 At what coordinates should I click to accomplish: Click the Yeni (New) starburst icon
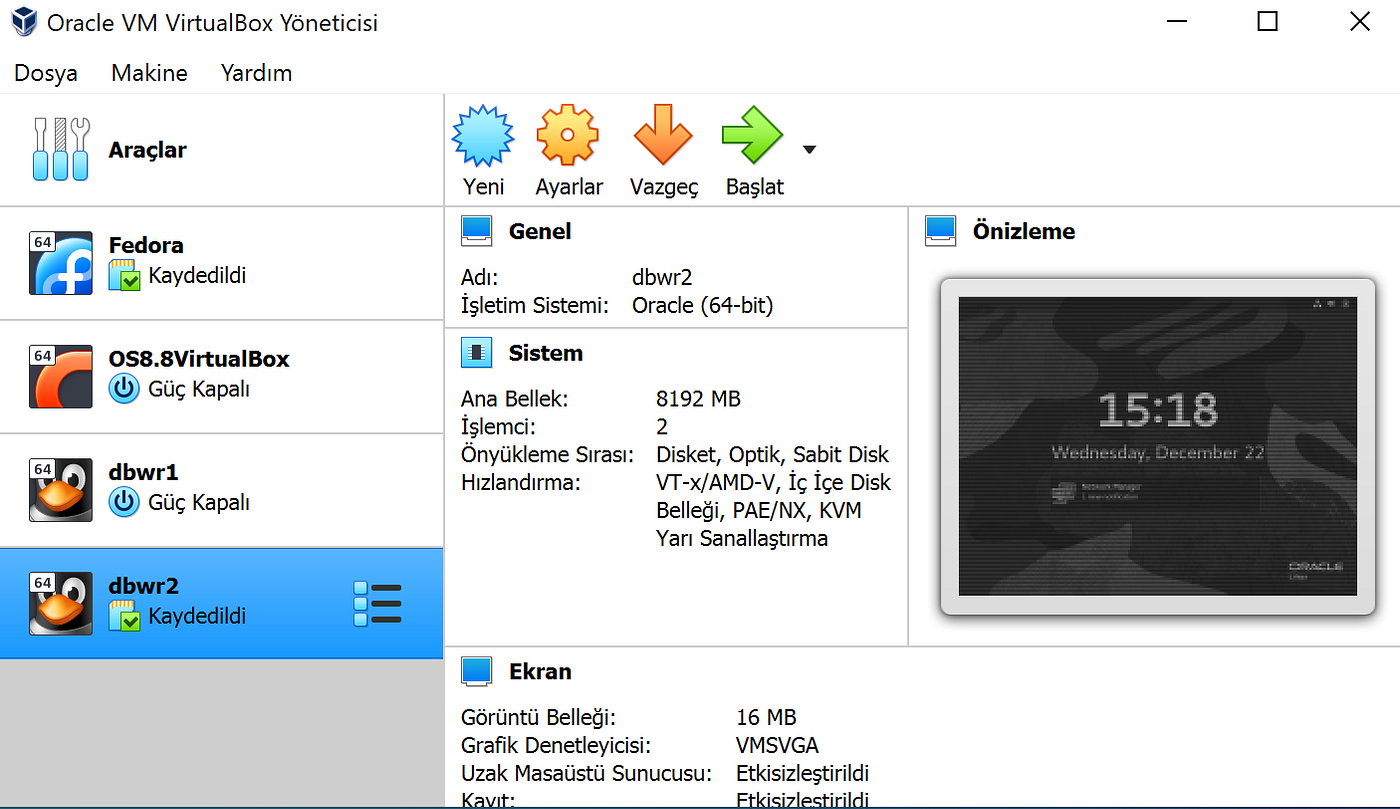point(483,136)
